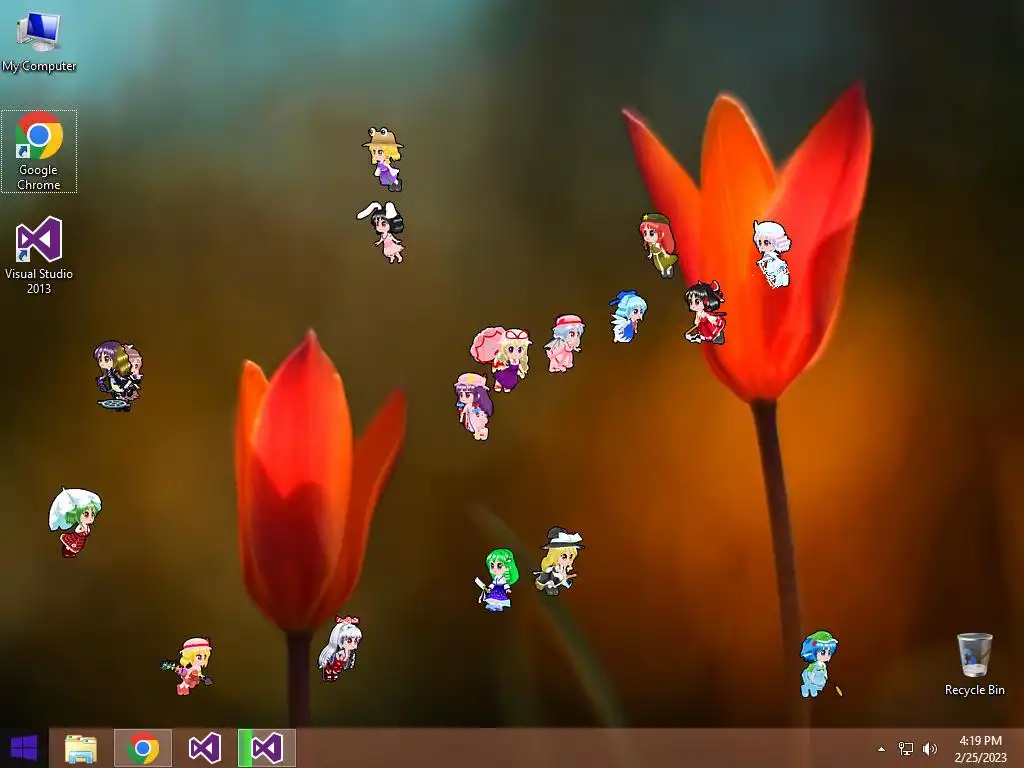Open File Explorer from the taskbar
The image size is (1024, 768).
coord(81,748)
